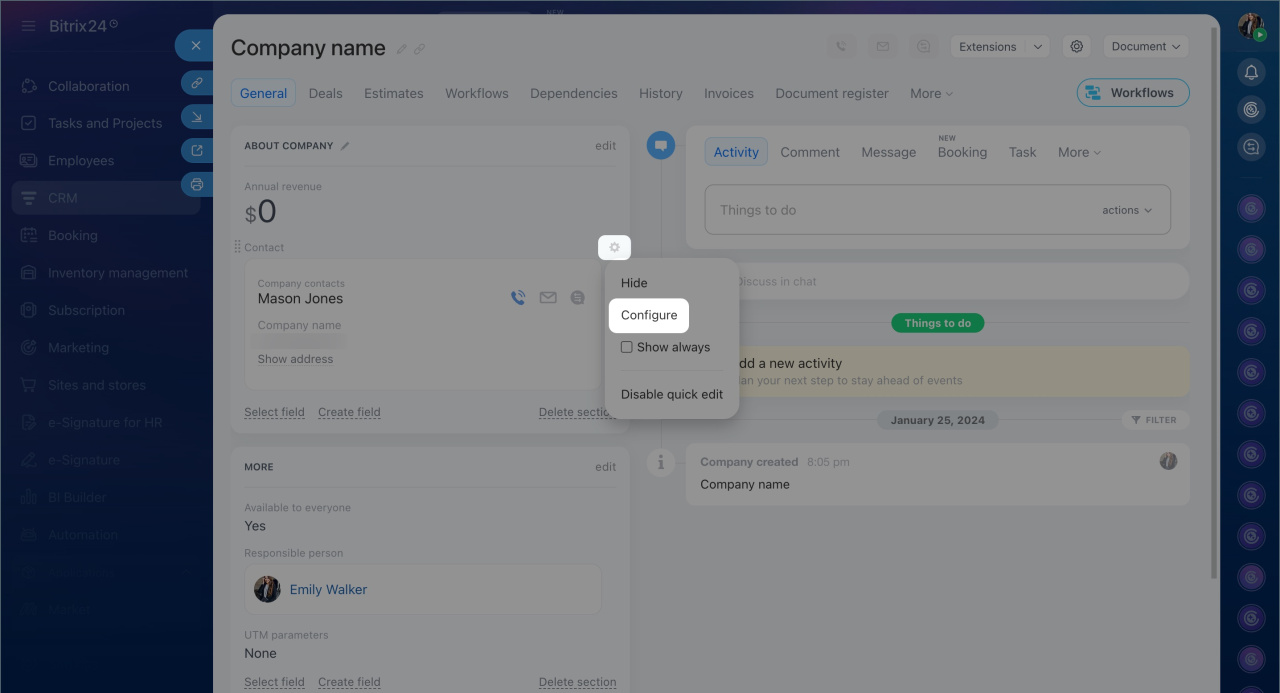Open the Extensions dropdown arrow
Screen dimensions: 1280x693
point(1038,47)
